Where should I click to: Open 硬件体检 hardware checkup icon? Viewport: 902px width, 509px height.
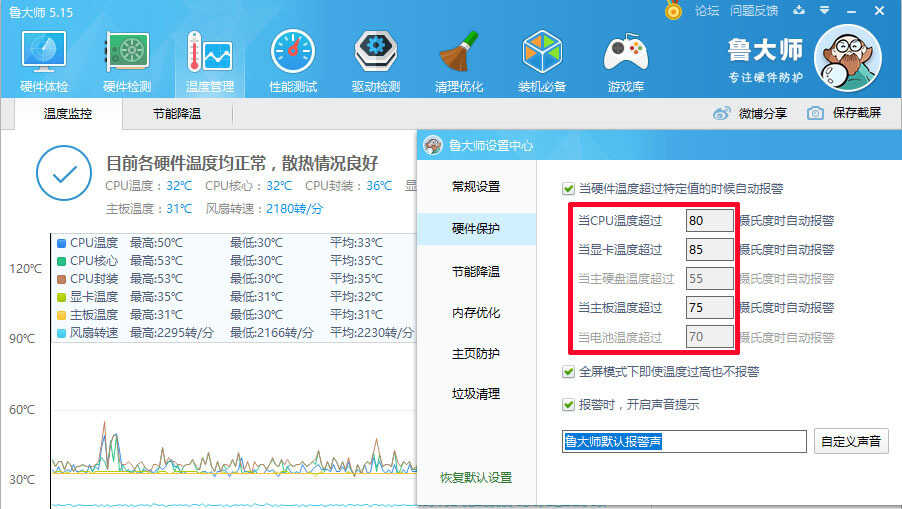[44, 52]
